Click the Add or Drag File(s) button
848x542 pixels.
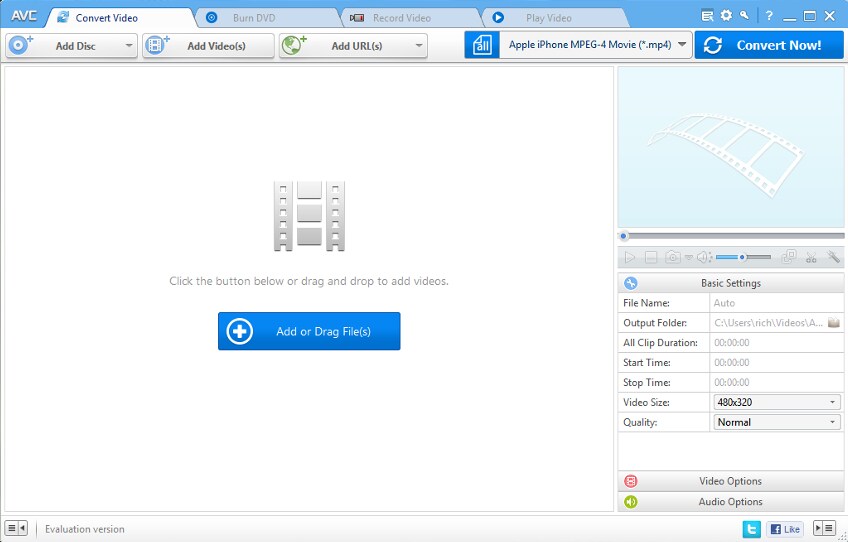(309, 331)
